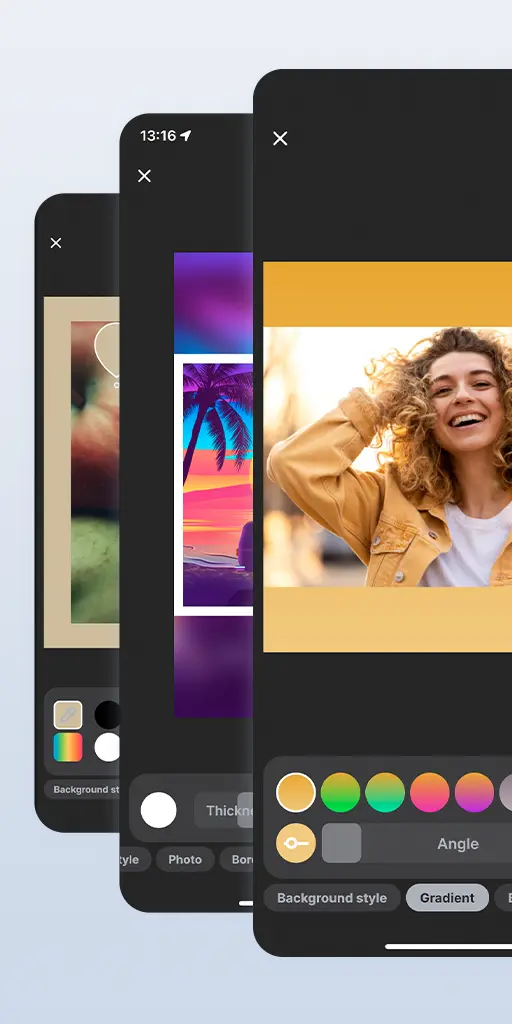Tap the gradient direction key icon
Screen dimensions: 512x1024
click(x=296, y=843)
